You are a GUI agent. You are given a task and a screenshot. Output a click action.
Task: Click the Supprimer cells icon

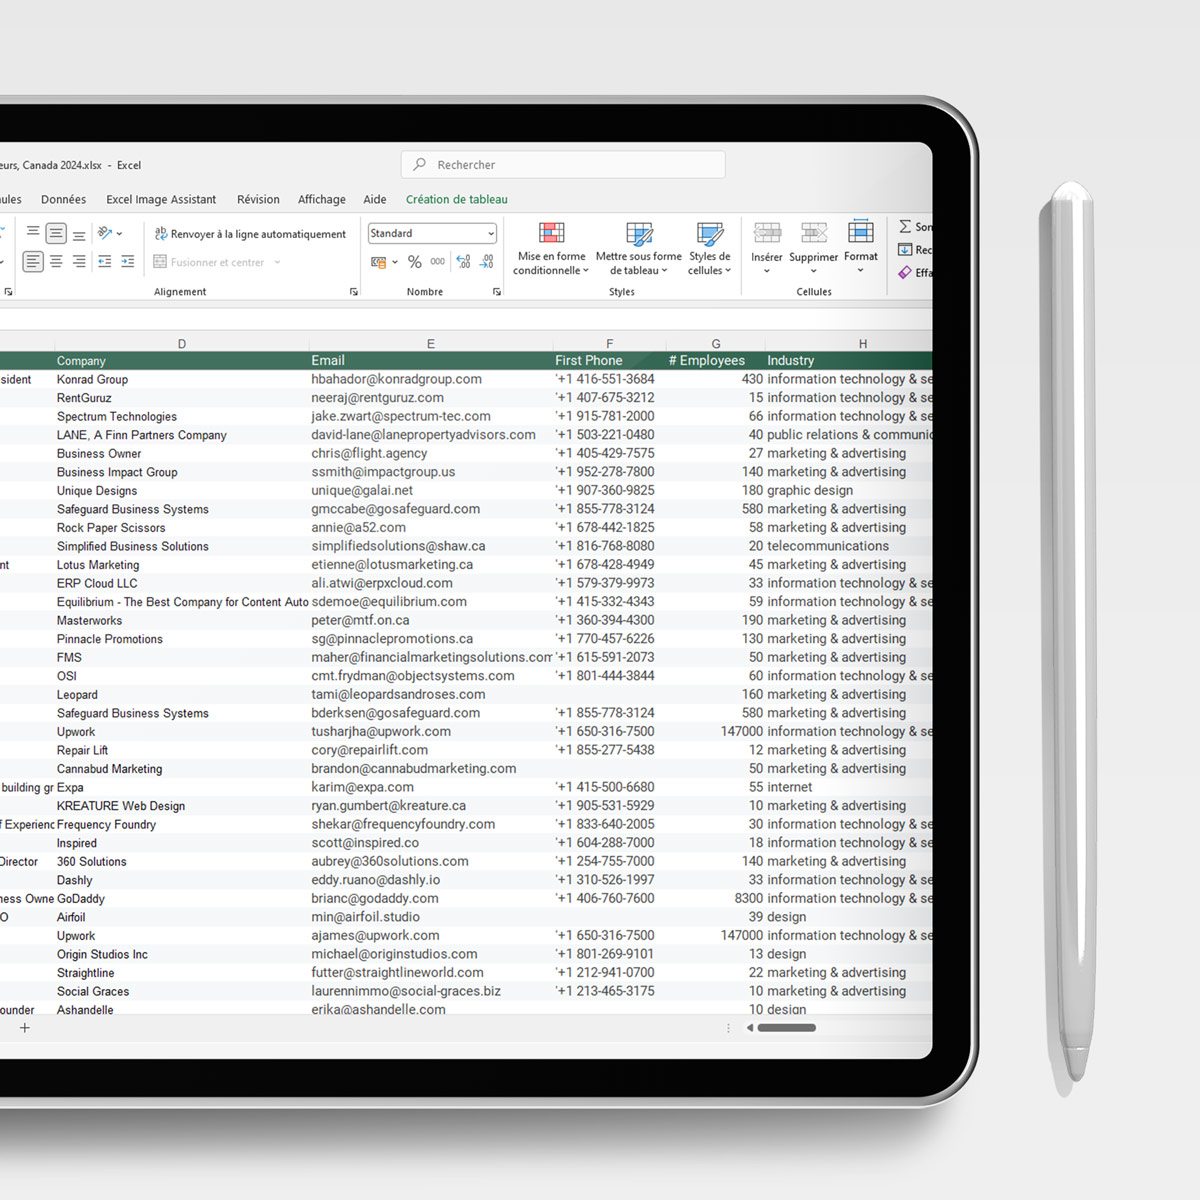coord(813,234)
